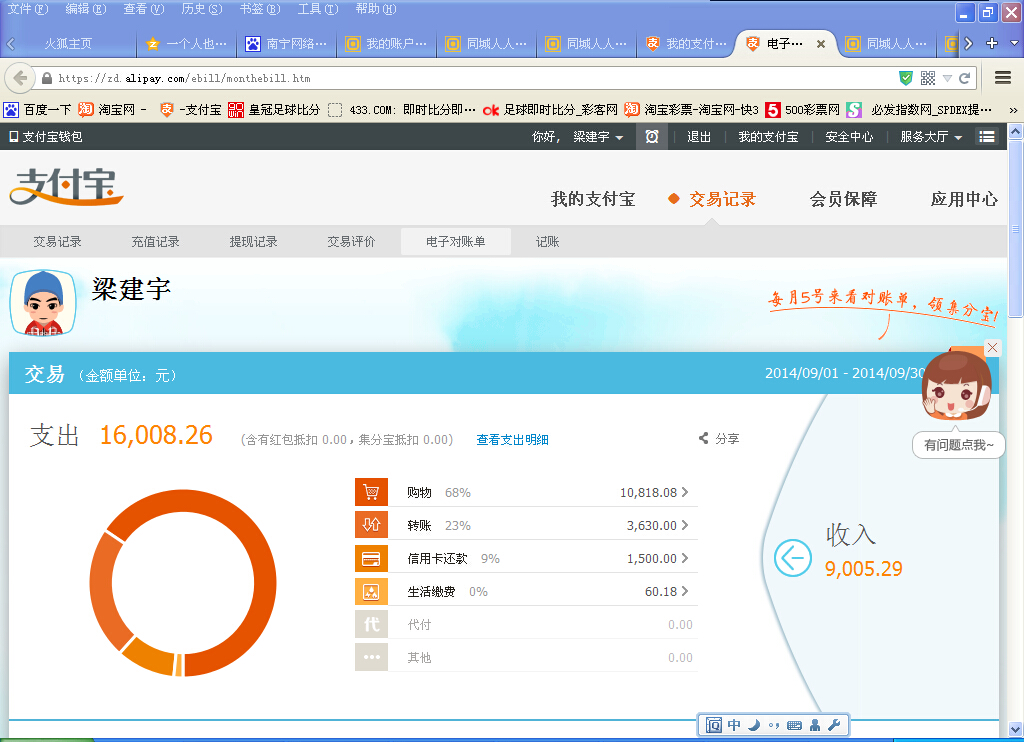The image size is (1024, 742).
Task: Click the 生活缴费 utility payment icon
Action: [x=371, y=592]
